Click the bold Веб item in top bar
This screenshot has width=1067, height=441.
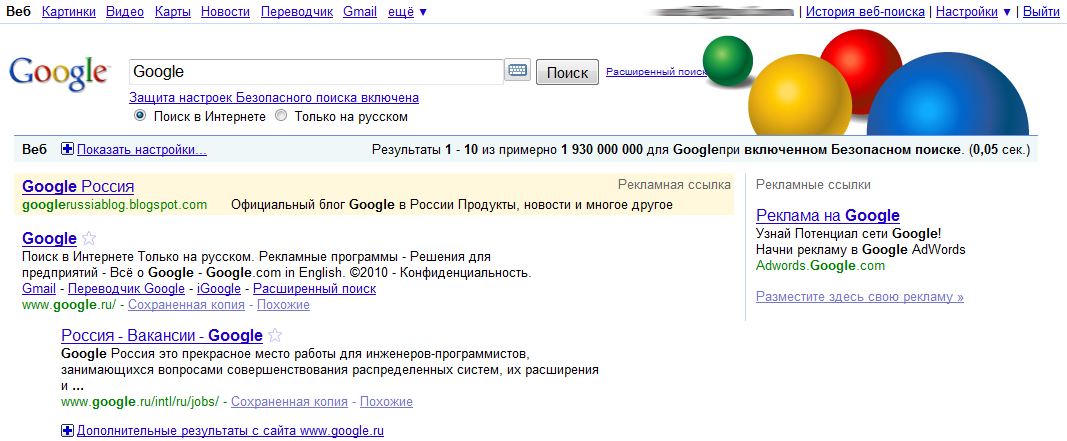(18, 12)
